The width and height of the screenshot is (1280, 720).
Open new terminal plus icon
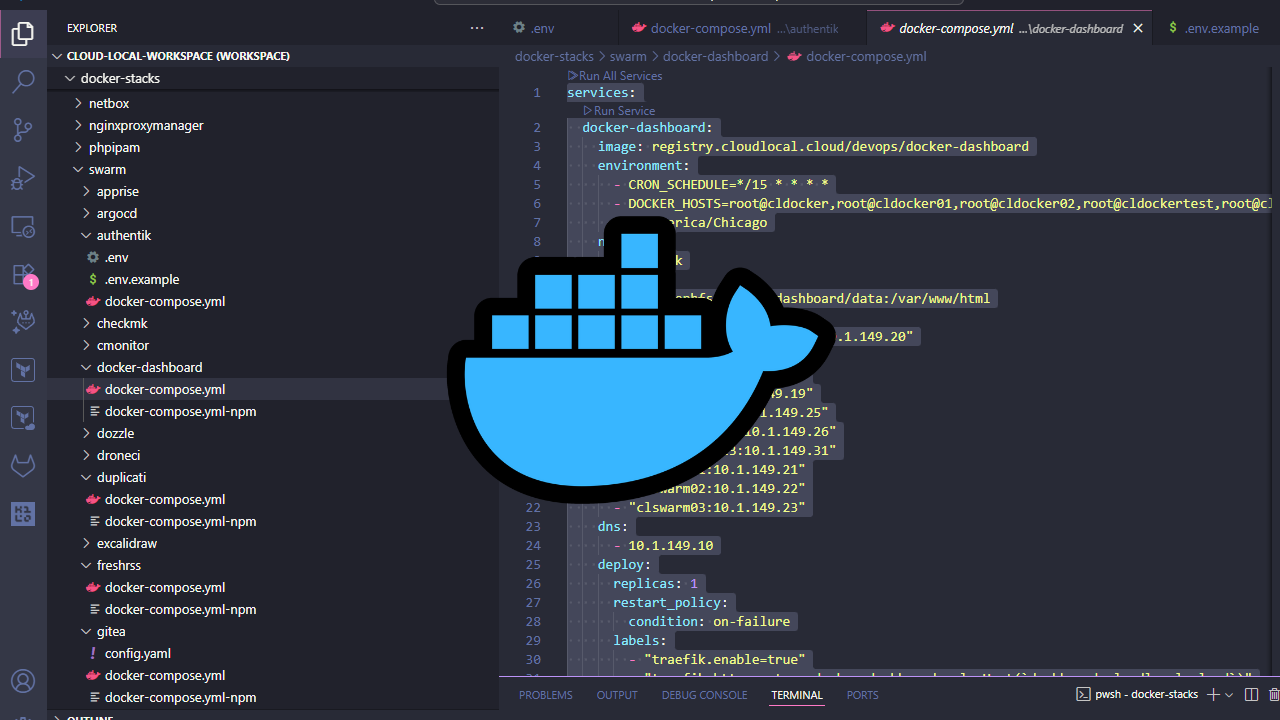[1213, 694]
